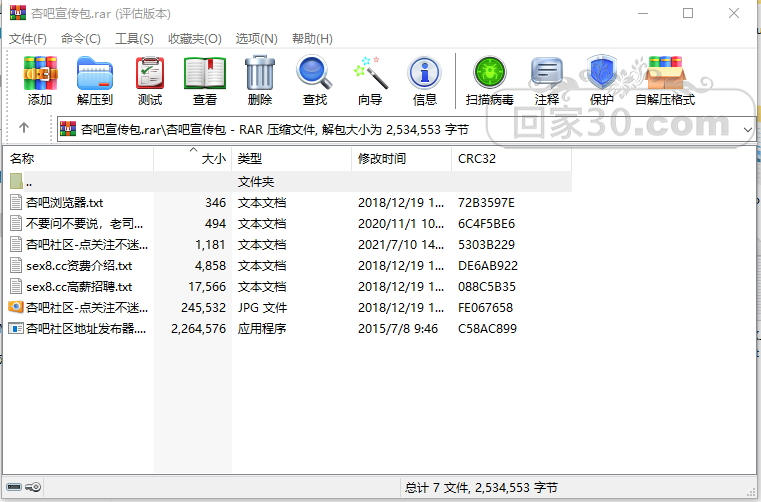Click the parent folder '..' icon
This screenshot has width=761, height=502.
(x=16, y=181)
